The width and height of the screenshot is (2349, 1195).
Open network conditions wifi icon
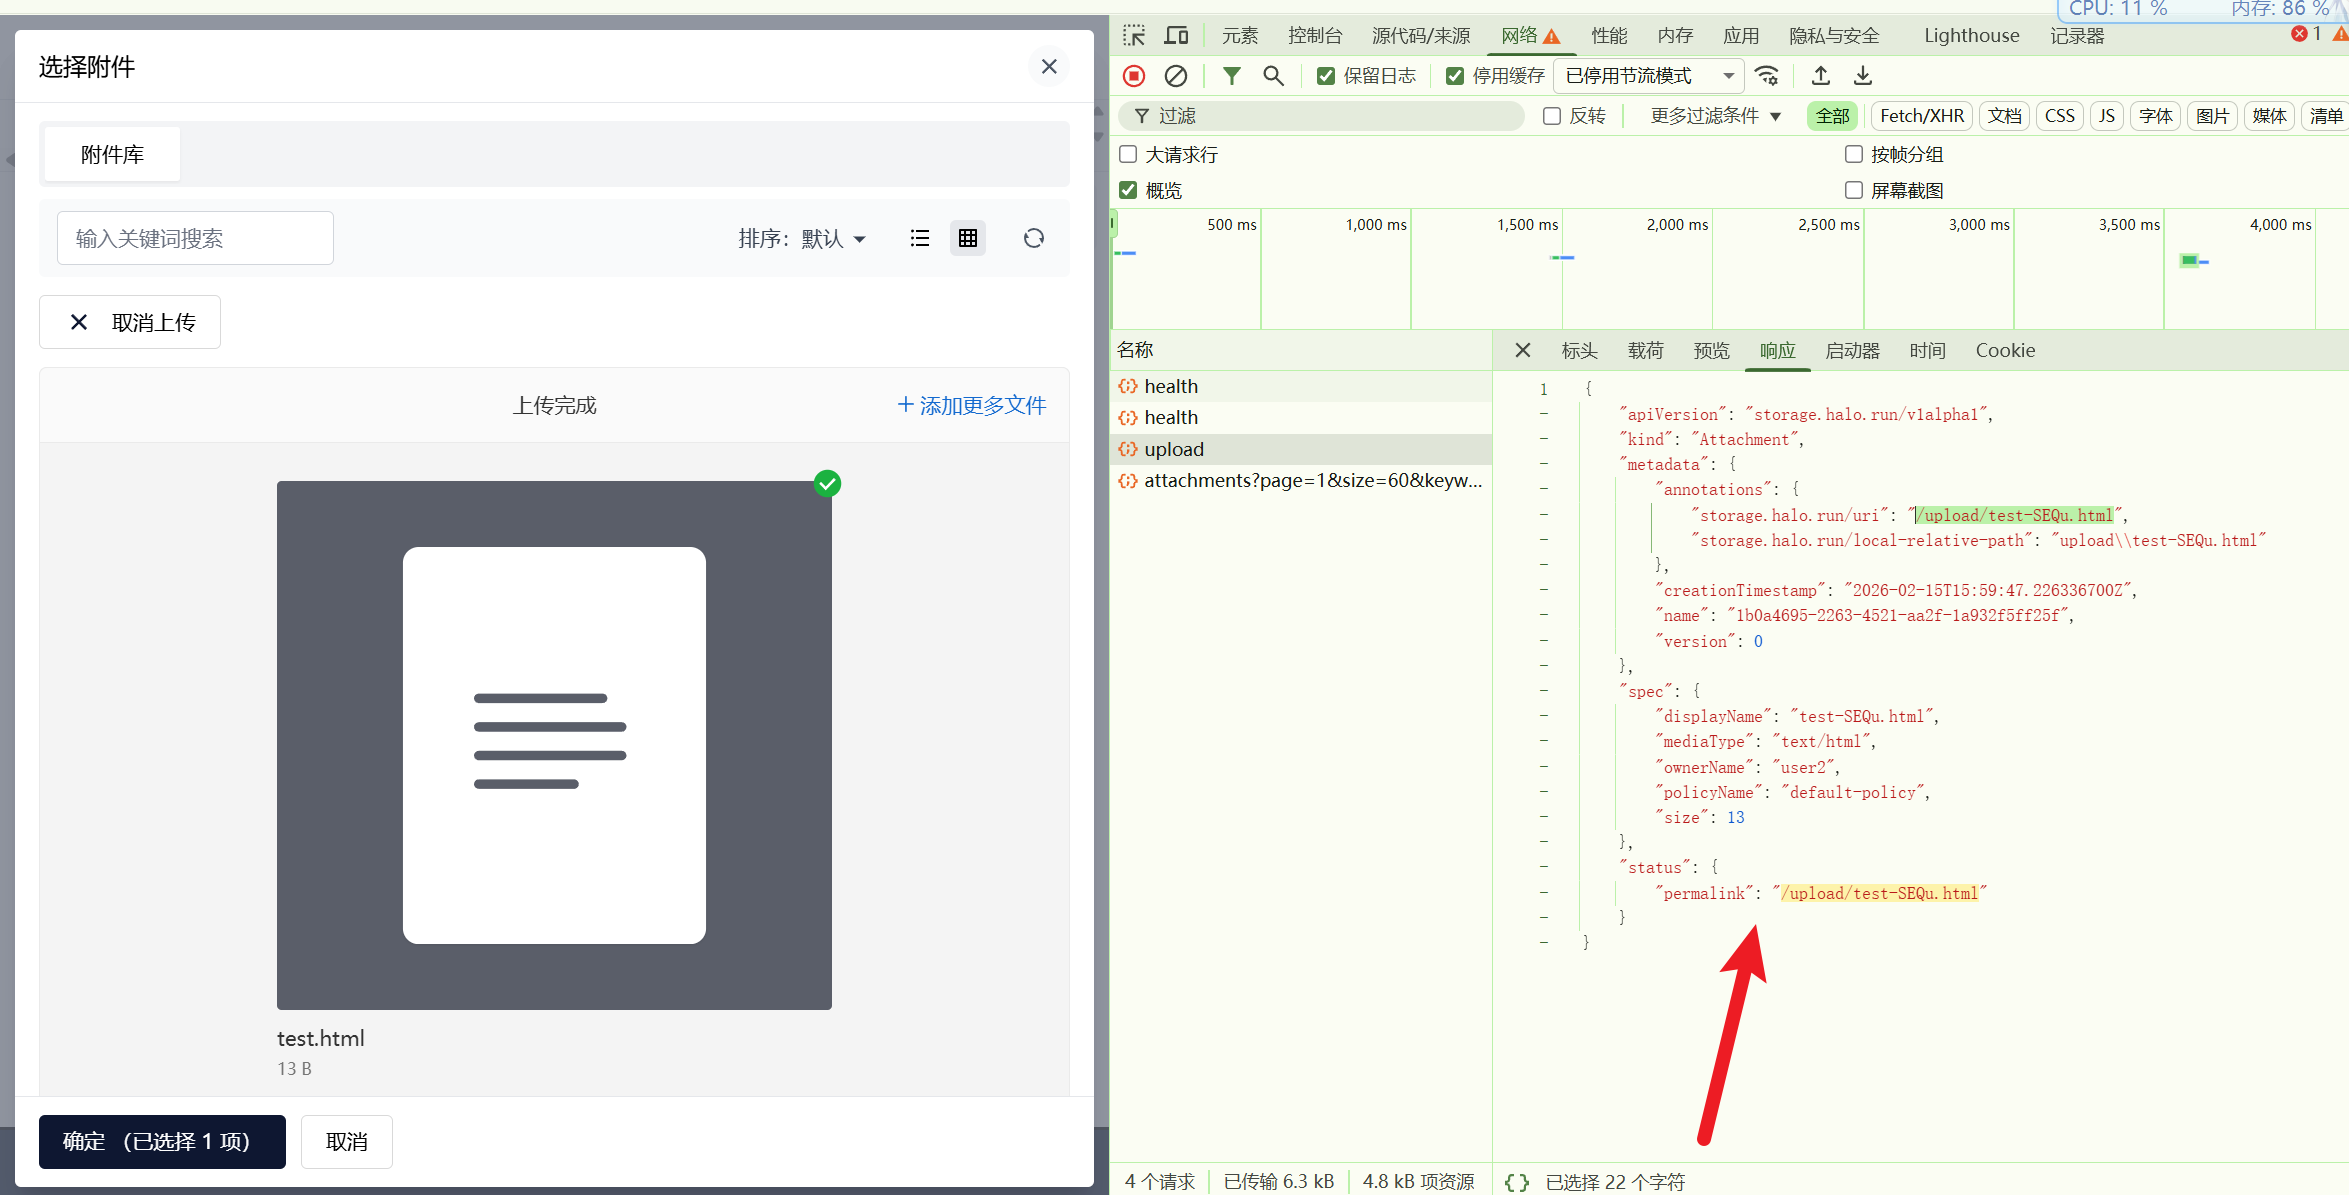click(x=1768, y=76)
